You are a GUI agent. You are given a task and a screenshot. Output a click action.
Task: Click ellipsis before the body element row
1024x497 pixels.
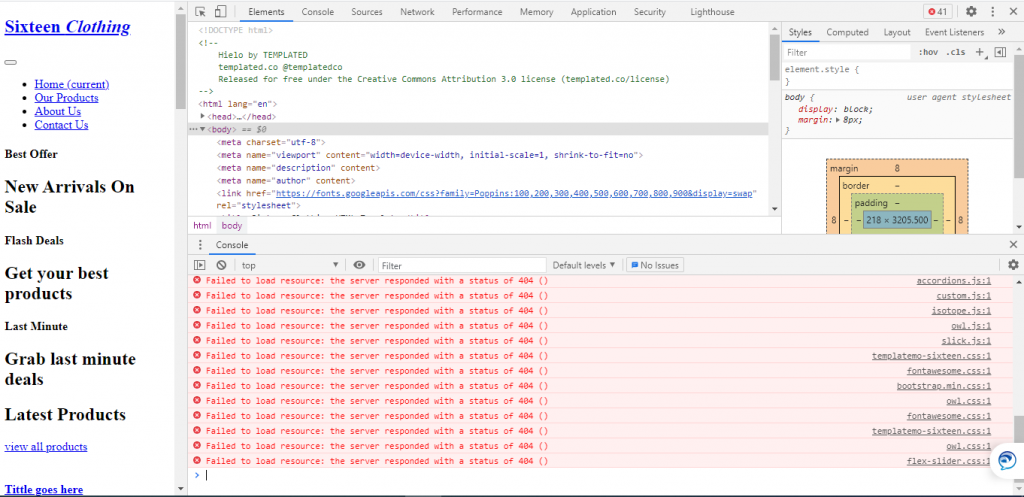[x=193, y=129]
